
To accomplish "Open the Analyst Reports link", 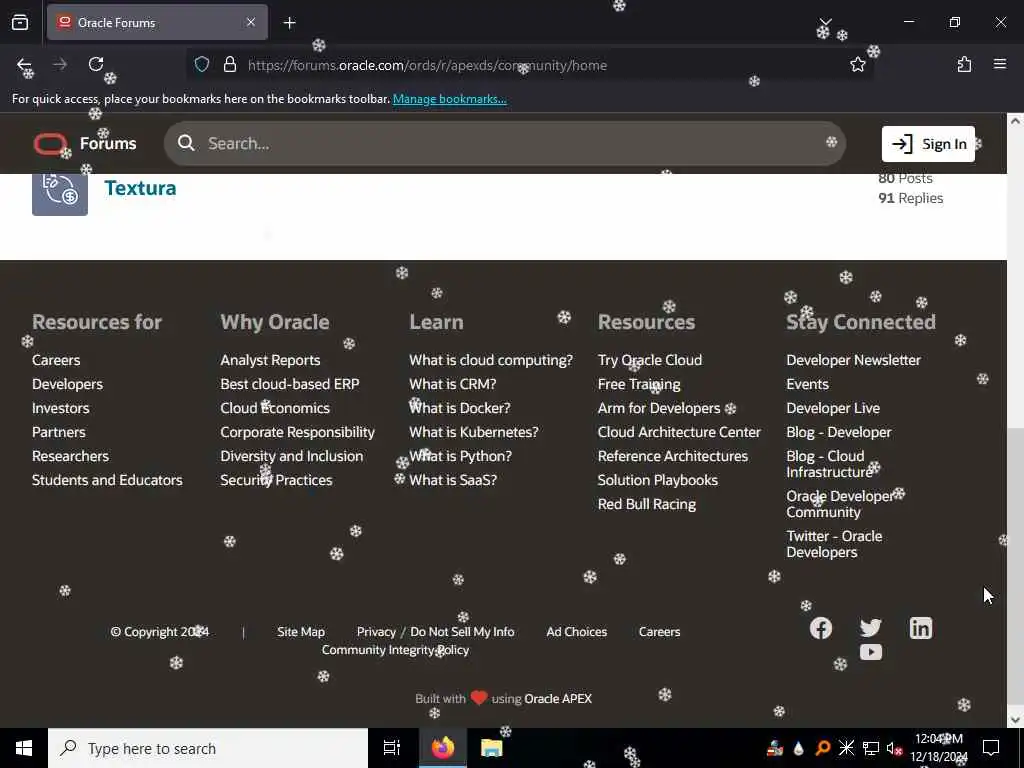I will click(270, 360).
